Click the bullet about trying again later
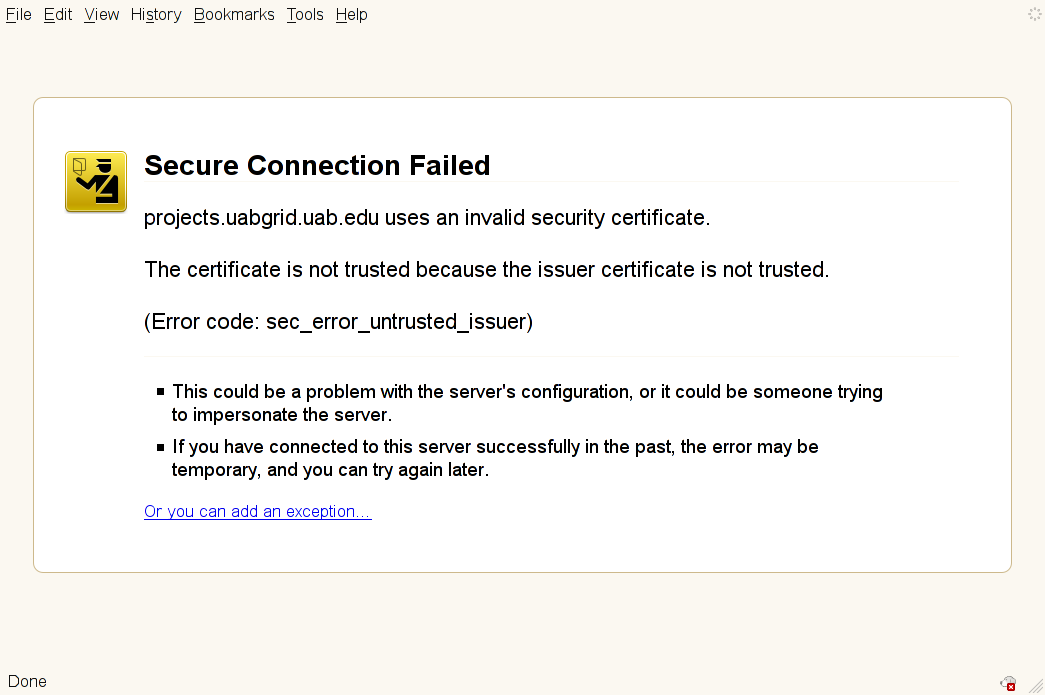Viewport: 1045px width, 695px height. pyautogui.click(x=495, y=458)
